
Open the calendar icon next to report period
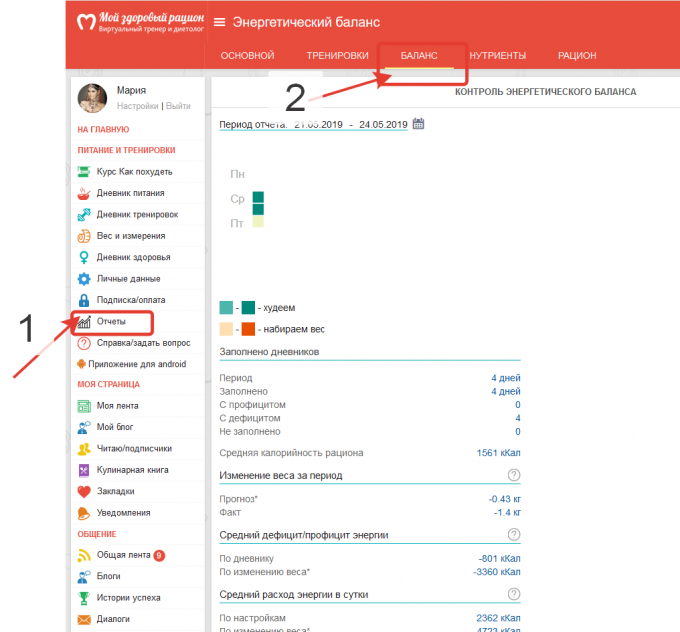(x=419, y=124)
